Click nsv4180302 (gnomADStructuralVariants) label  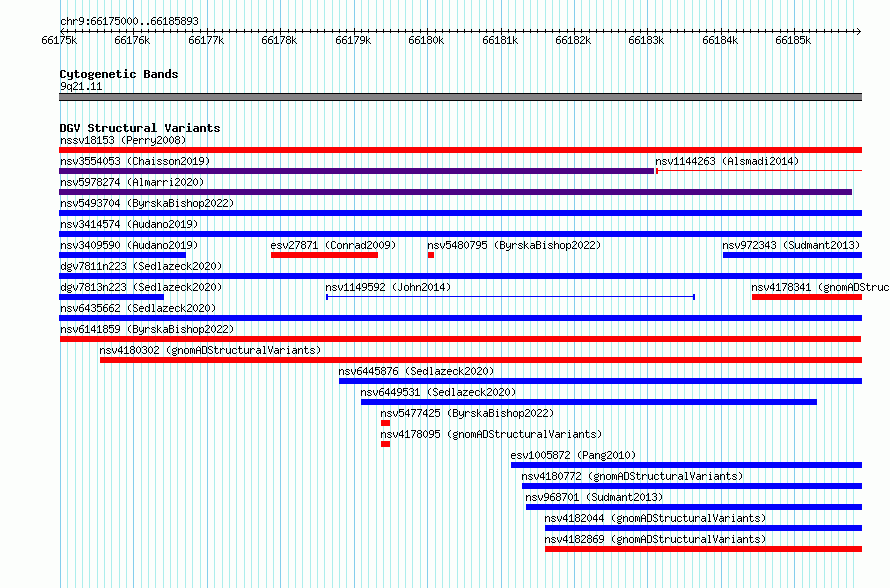[x=210, y=350]
